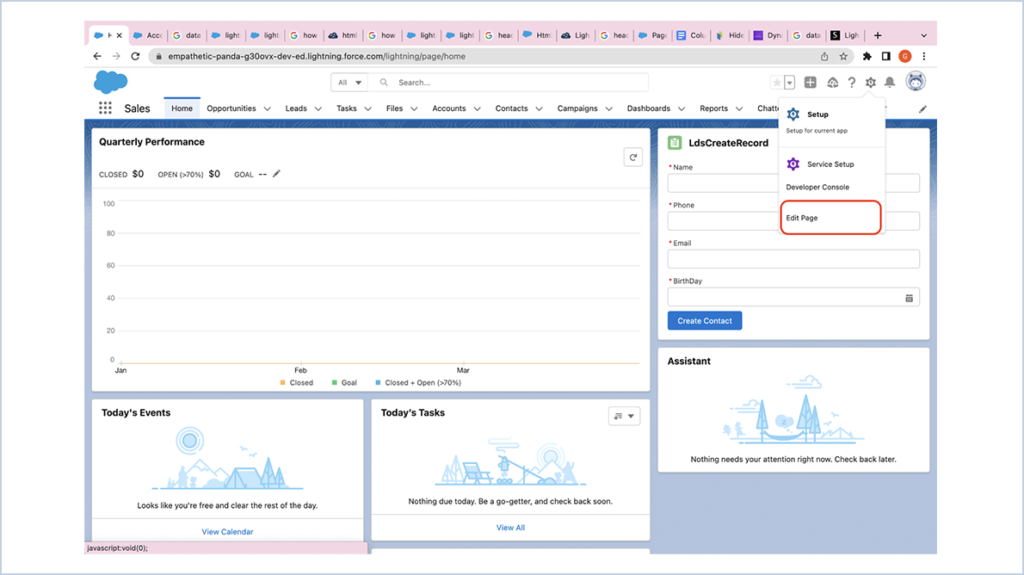
Task: Choose Edit Page in setup menu
Action: (x=831, y=218)
